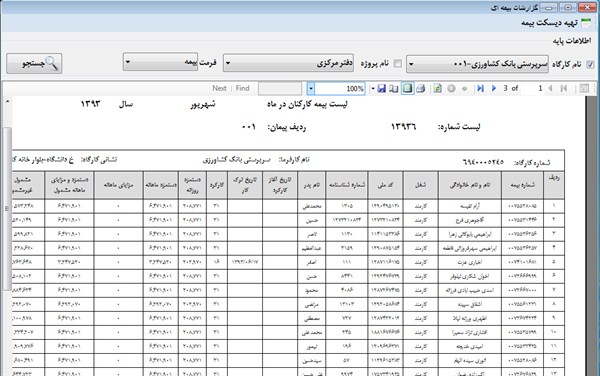
Task: Go to the previous report page
Action: (x=550, y=89)
